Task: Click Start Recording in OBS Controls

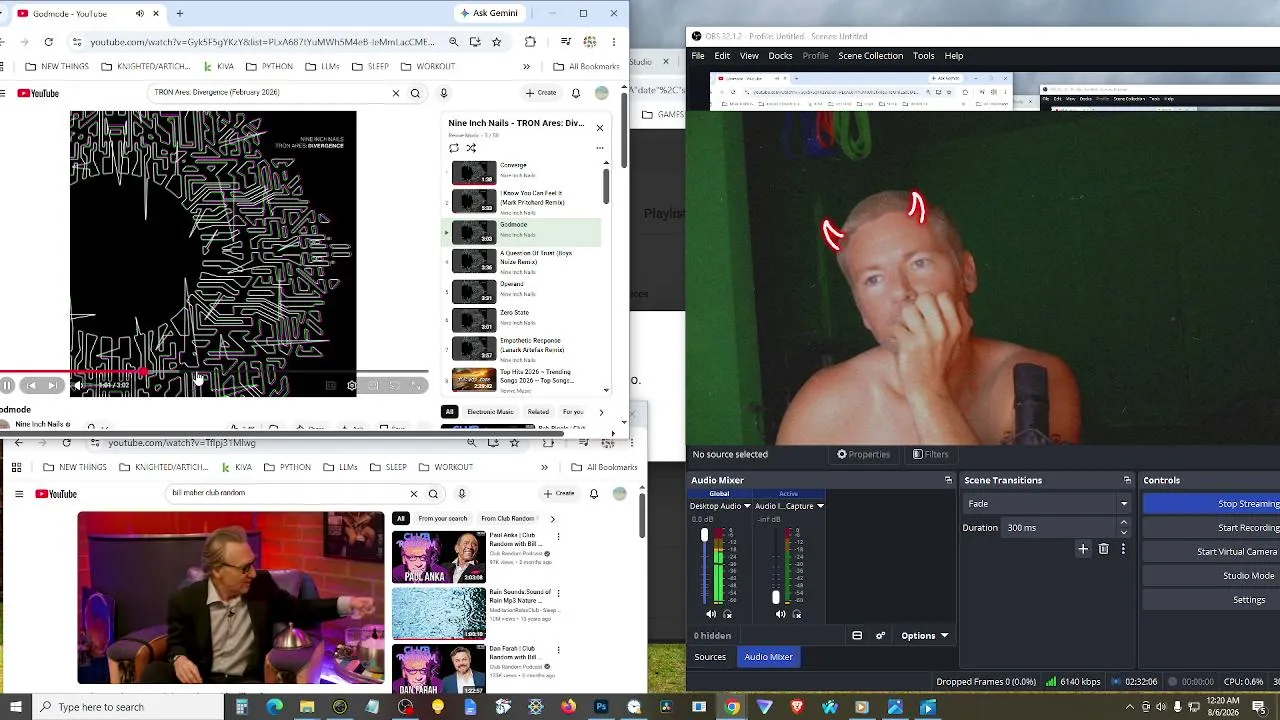Action: pos(1212,528)
